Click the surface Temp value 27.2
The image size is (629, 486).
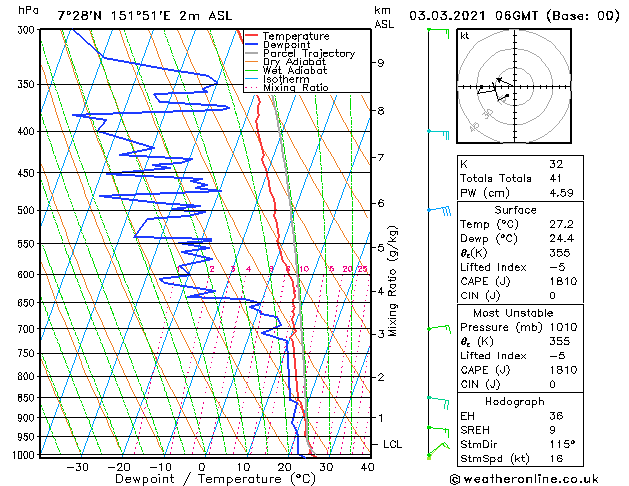561,224
